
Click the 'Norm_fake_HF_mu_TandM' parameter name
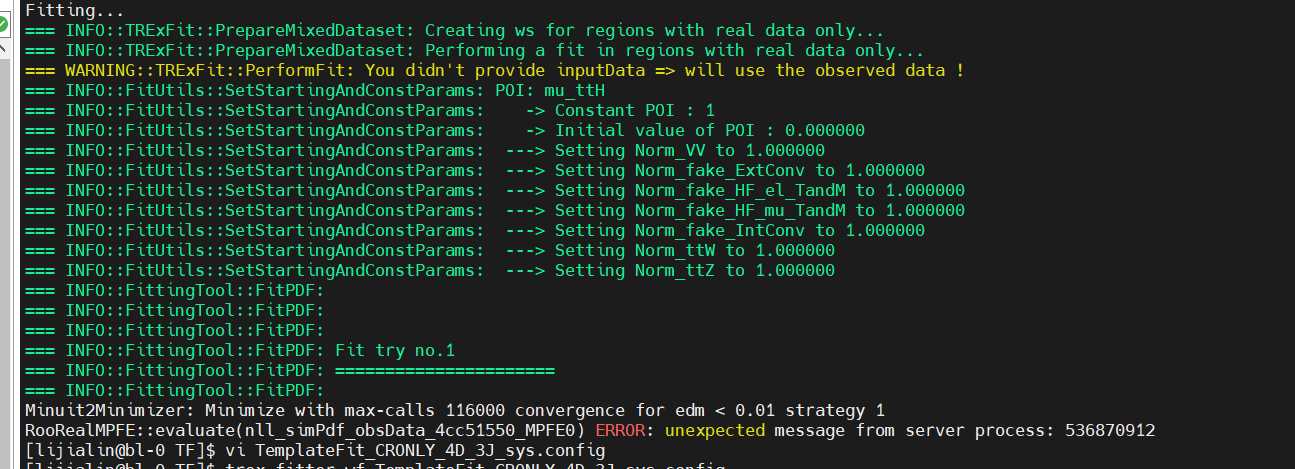739,210
